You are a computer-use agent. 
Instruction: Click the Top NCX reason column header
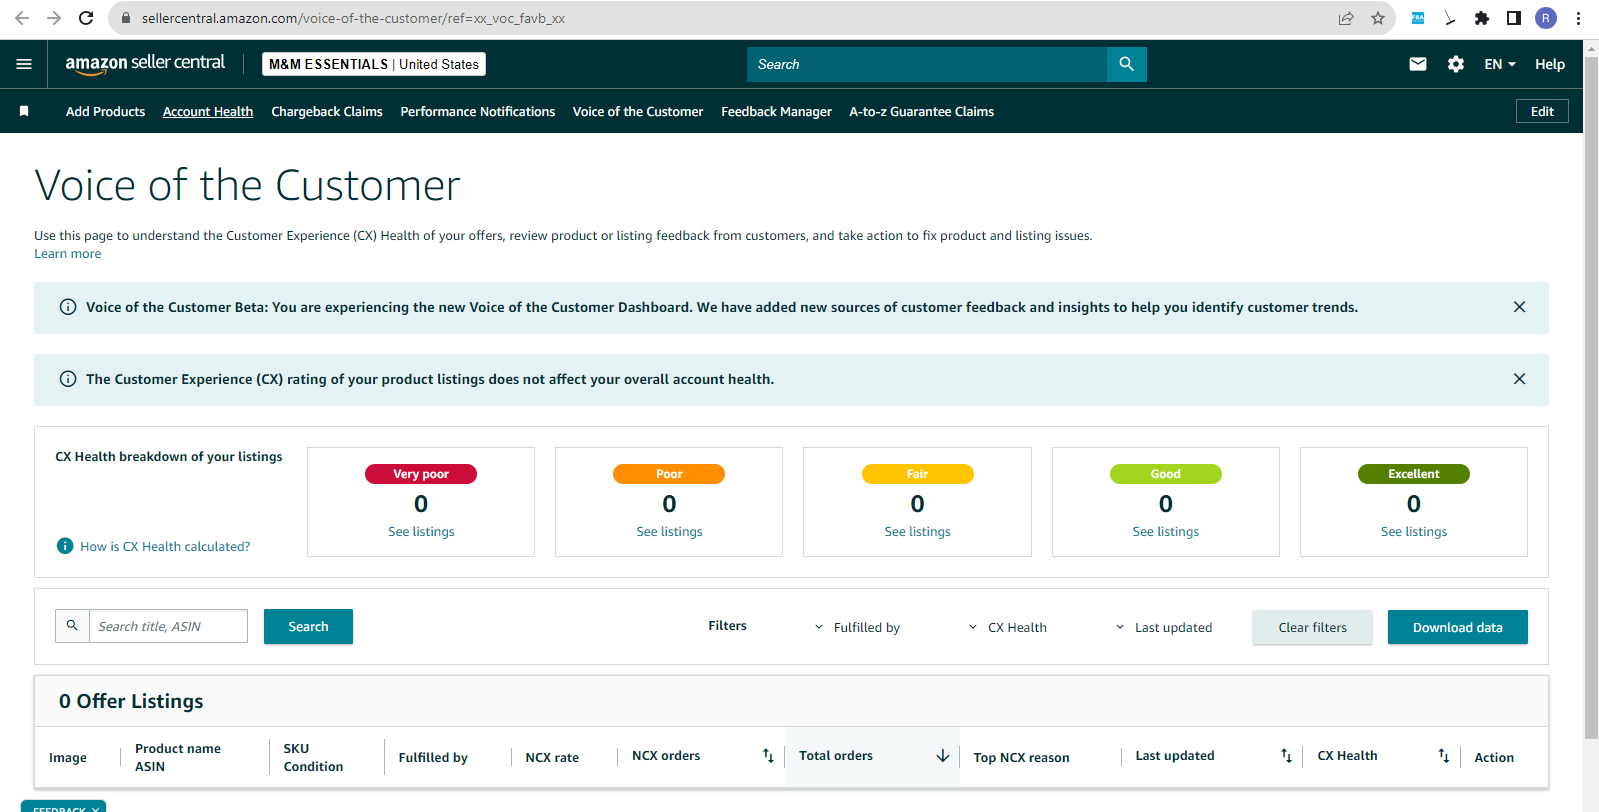tap(1021, 757)
